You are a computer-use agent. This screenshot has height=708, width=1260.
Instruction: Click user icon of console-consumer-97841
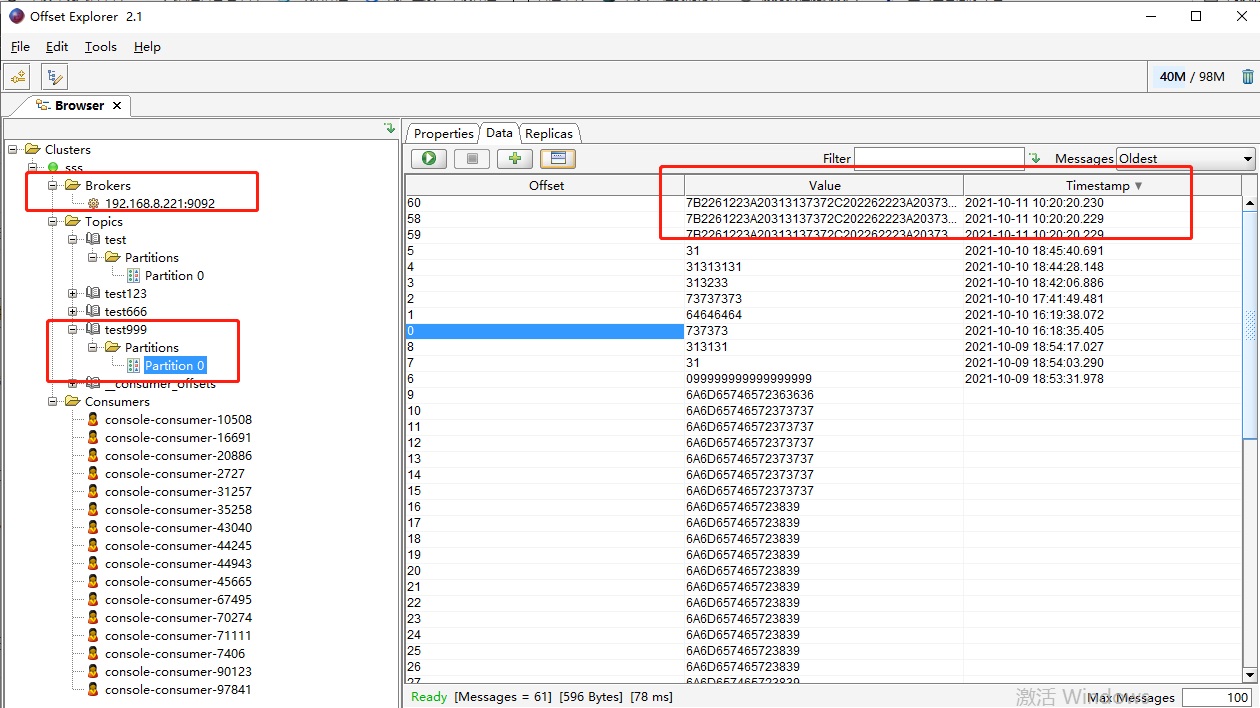click(93, 689)
